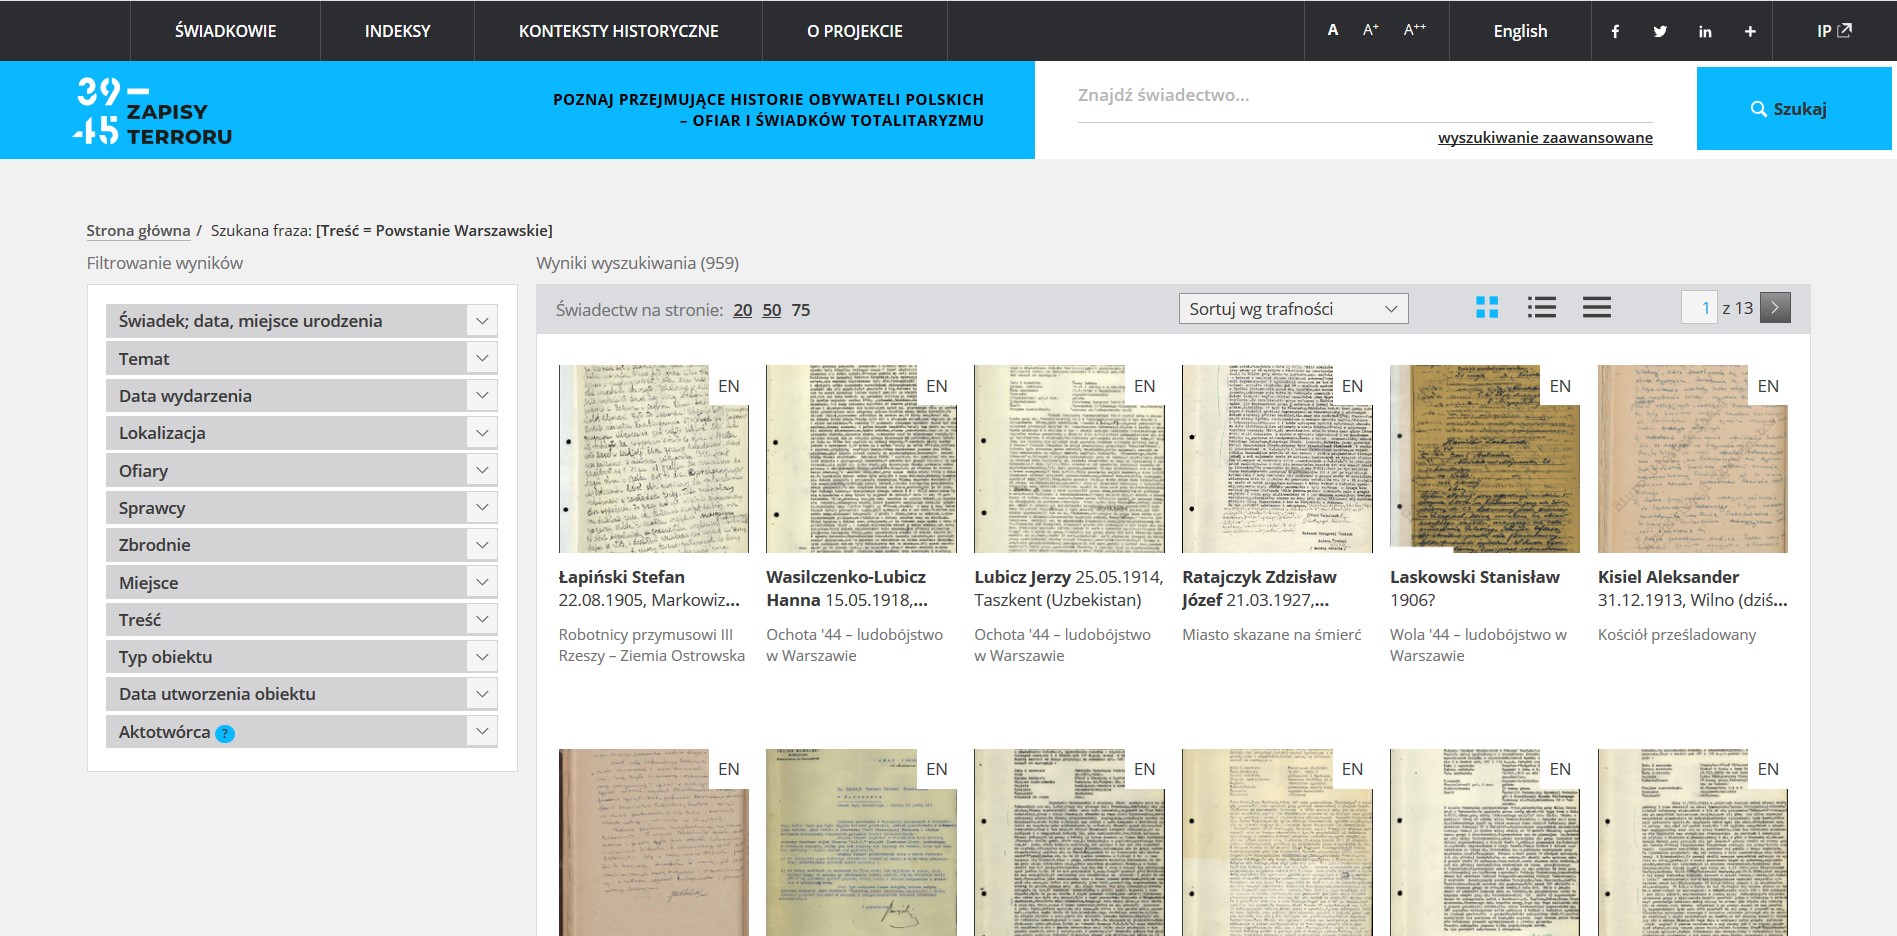
Task: Share page on LinkedIn
Action: click(1705, 31)
